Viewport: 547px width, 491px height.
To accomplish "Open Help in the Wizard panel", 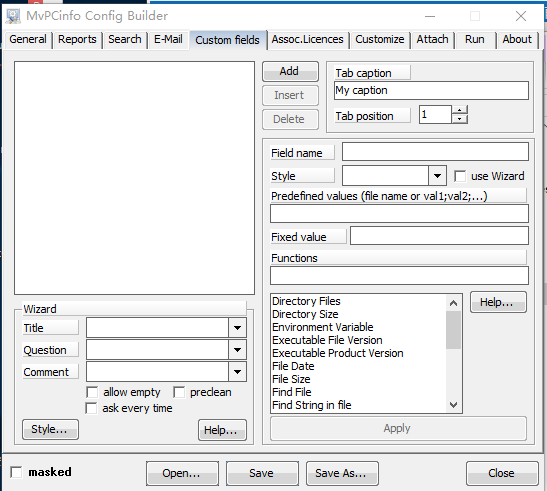I will pyautogui.click(x=222, y=430).
